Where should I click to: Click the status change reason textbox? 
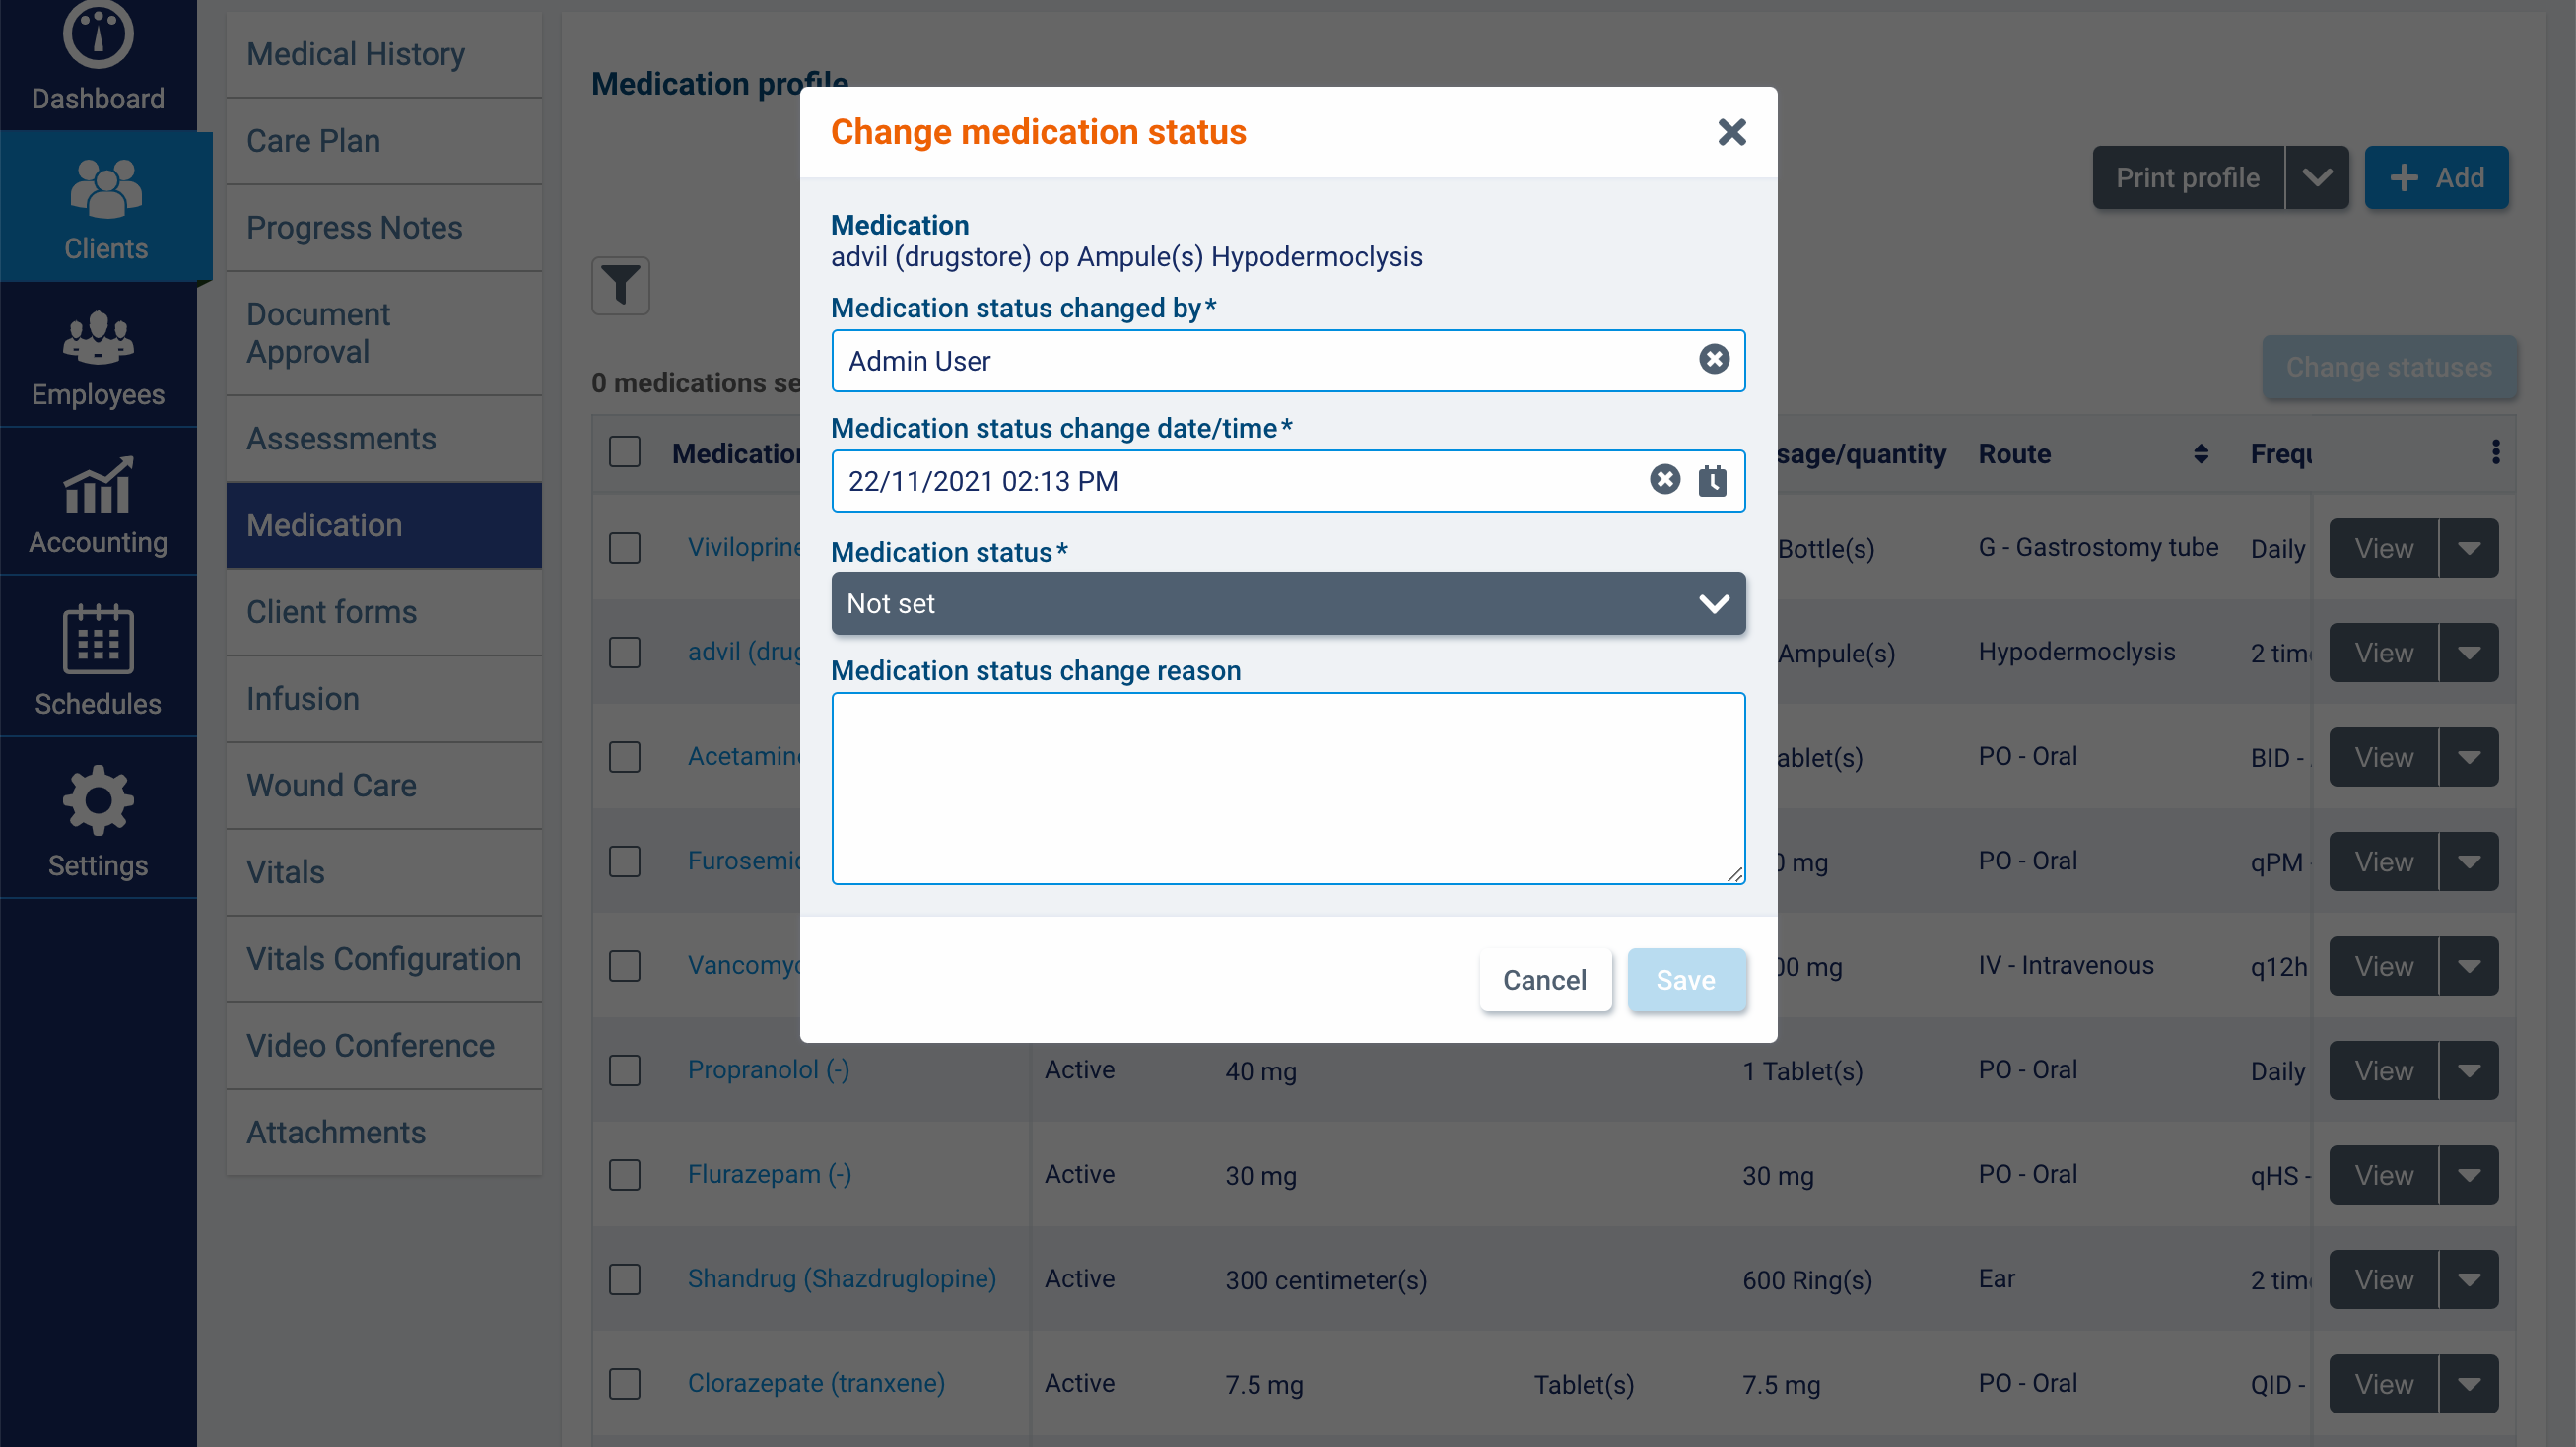(x=1287, y=788)
